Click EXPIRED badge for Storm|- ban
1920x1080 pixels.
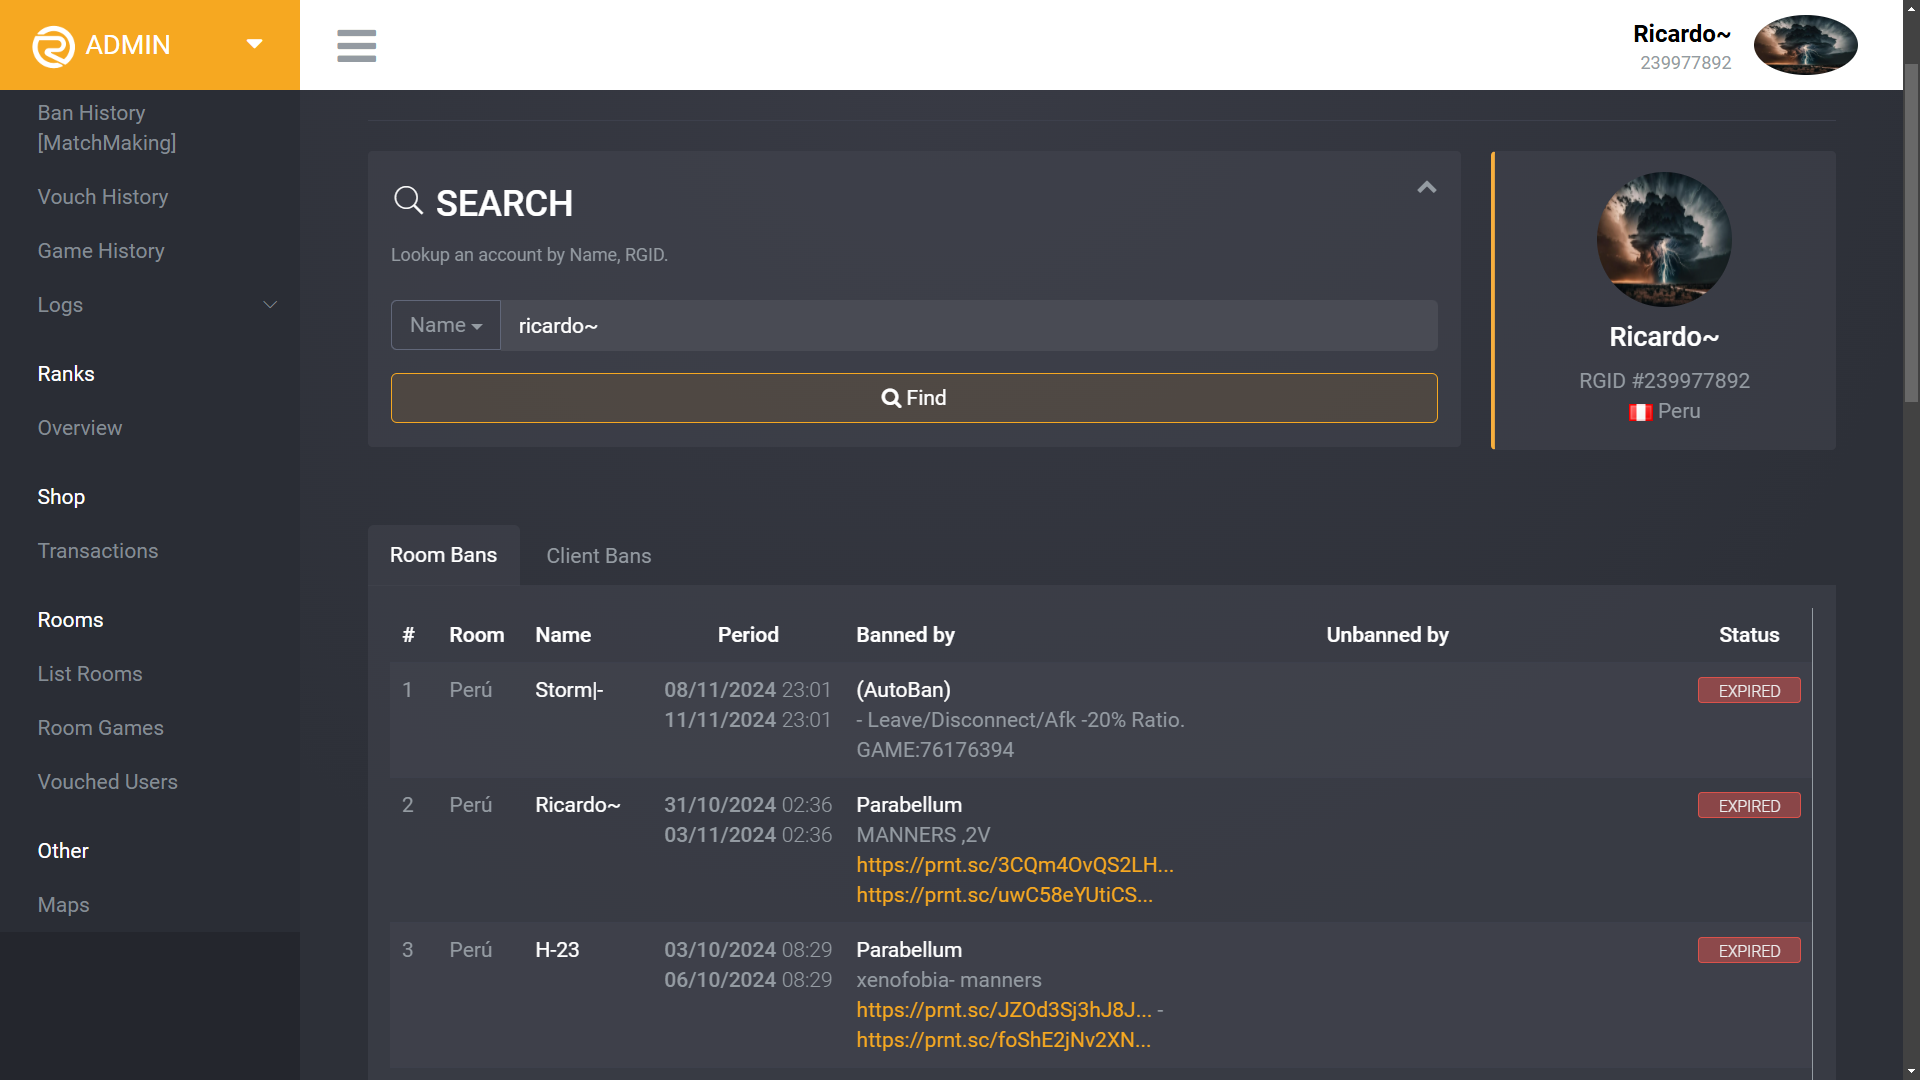click(1749, 691)
